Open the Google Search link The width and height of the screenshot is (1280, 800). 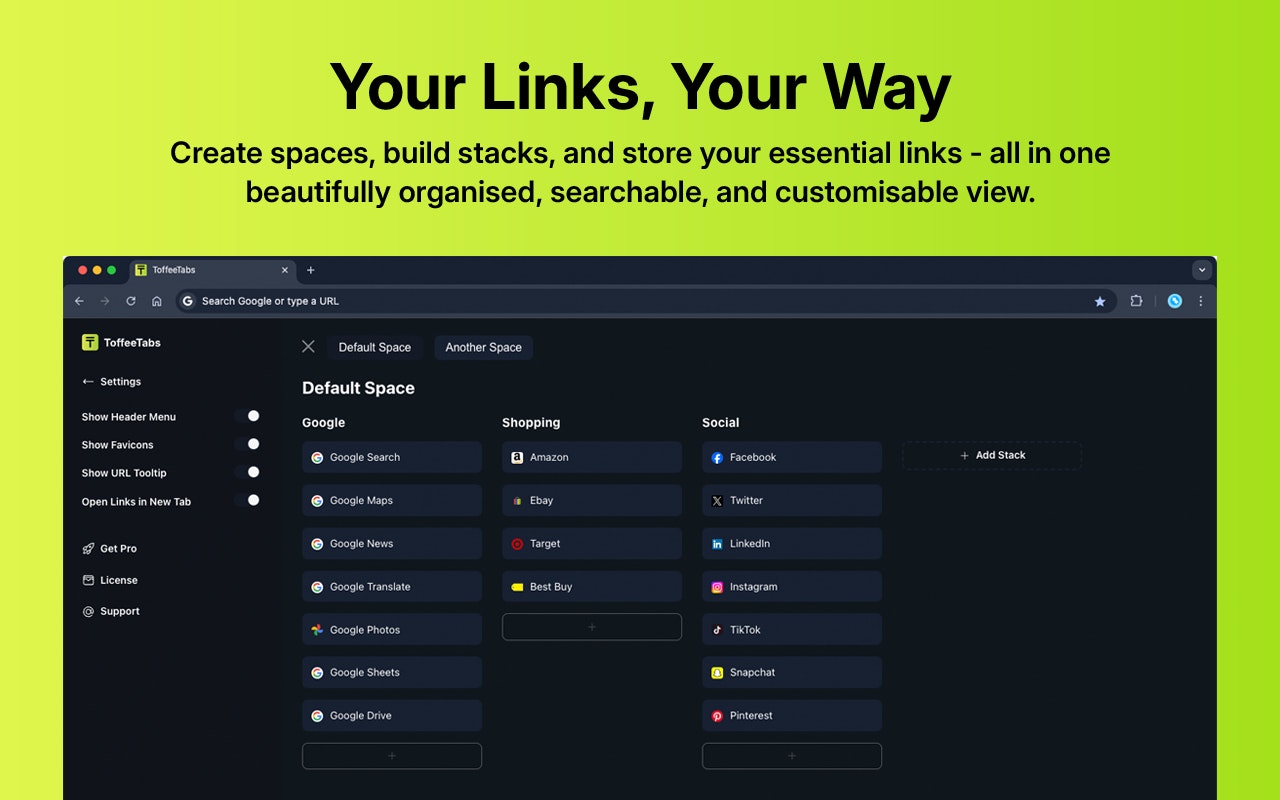[x=392, y=457]
